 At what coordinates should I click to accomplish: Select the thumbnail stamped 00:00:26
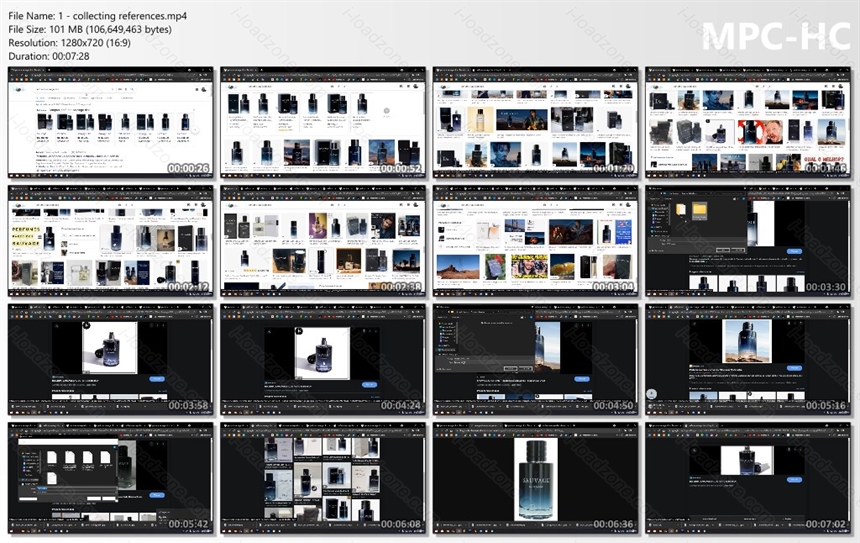point(110,123)
